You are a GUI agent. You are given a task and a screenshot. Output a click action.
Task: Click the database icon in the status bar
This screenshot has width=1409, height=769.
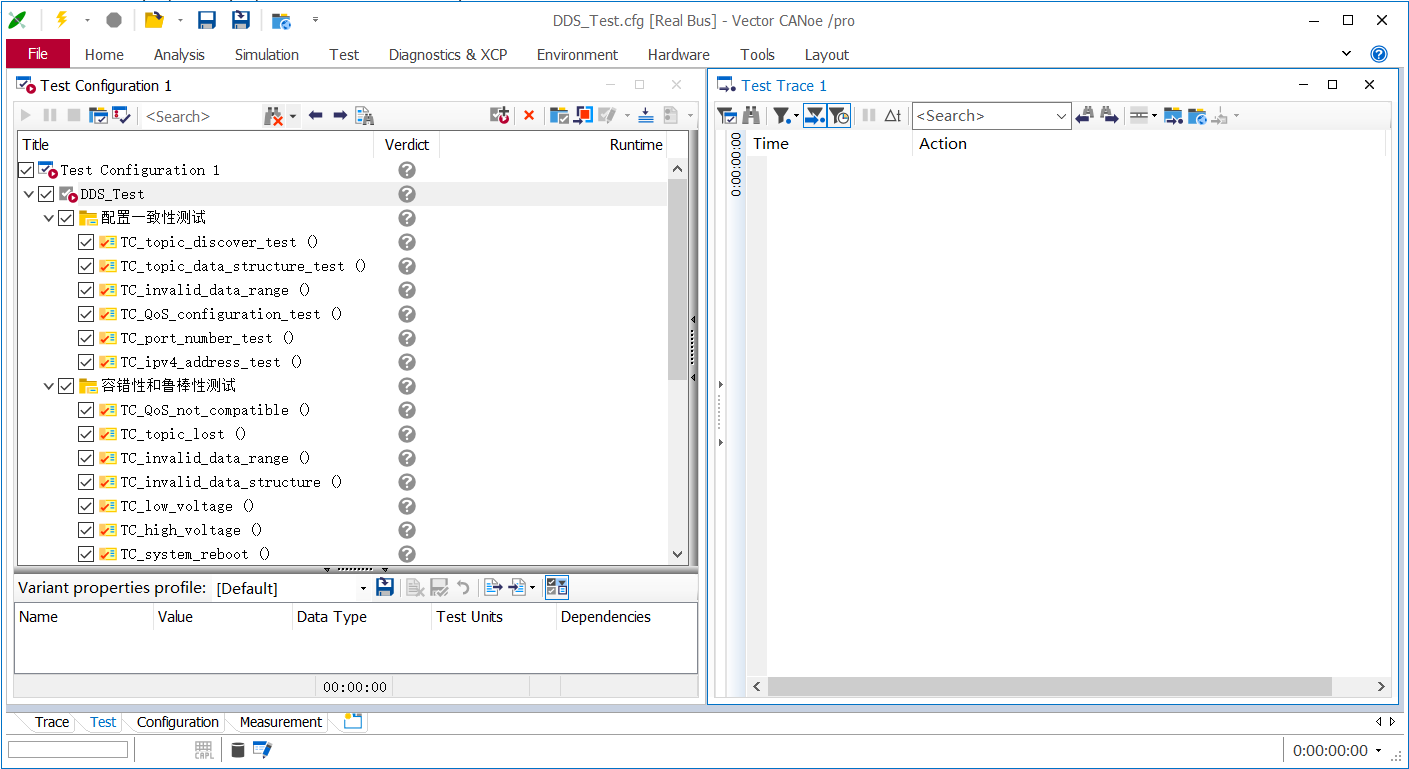[237, 750]
